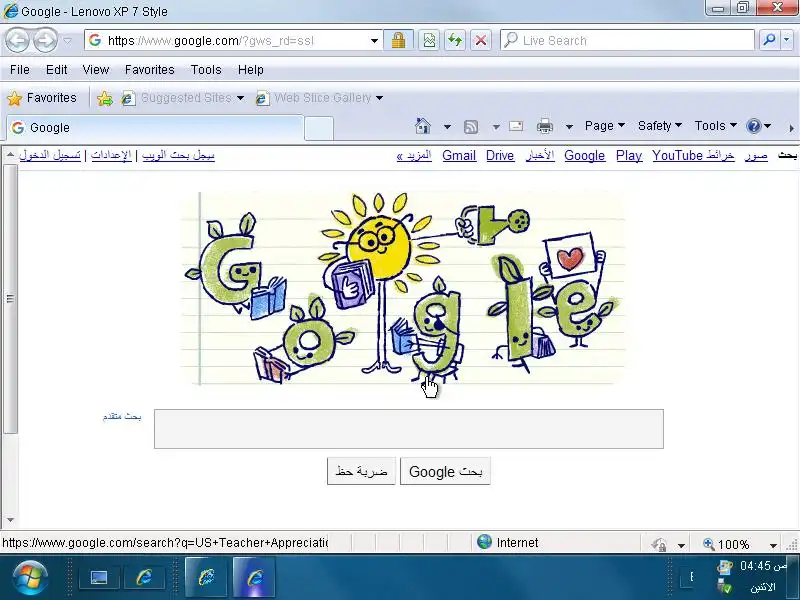The height and width of the screenshot is (600, 800).
Task: Click the Print printer icon
Action: (545, 126)
